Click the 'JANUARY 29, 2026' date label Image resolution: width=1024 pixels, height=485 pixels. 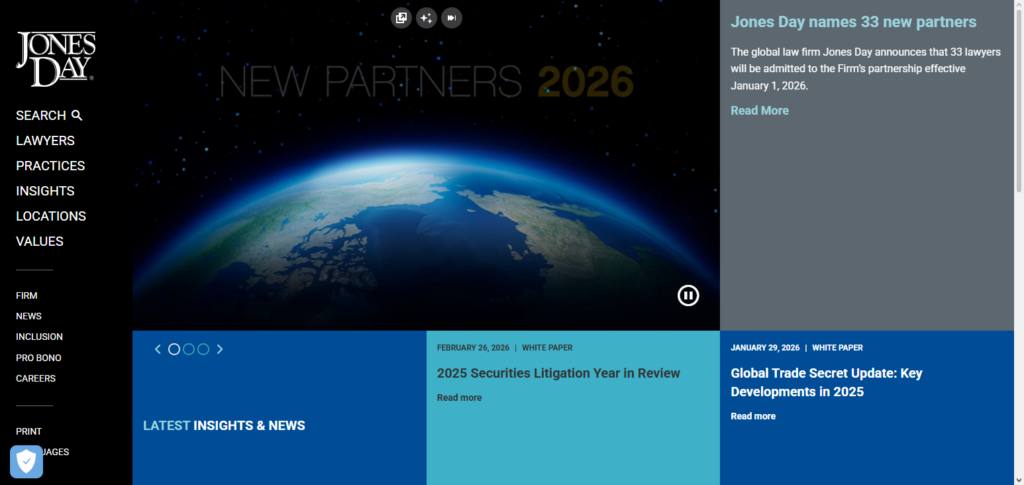[765, 348]
